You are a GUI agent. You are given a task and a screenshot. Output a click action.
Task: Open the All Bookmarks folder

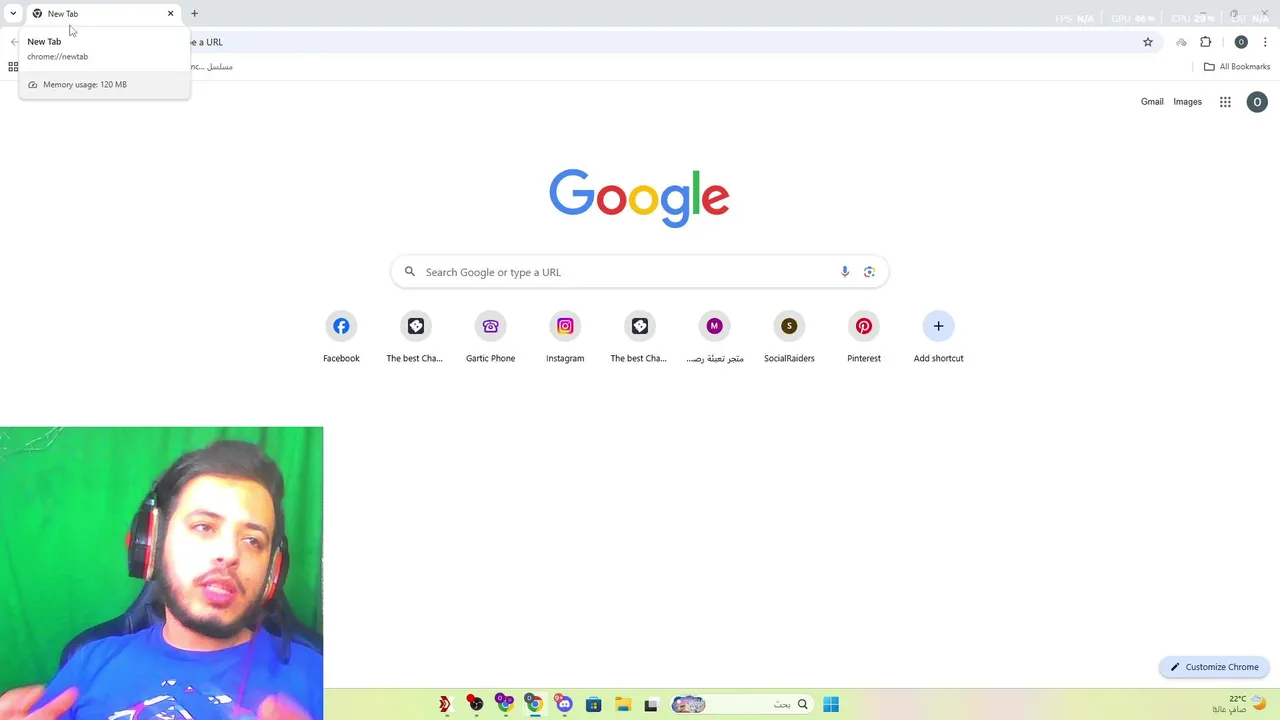point(1237,67)
